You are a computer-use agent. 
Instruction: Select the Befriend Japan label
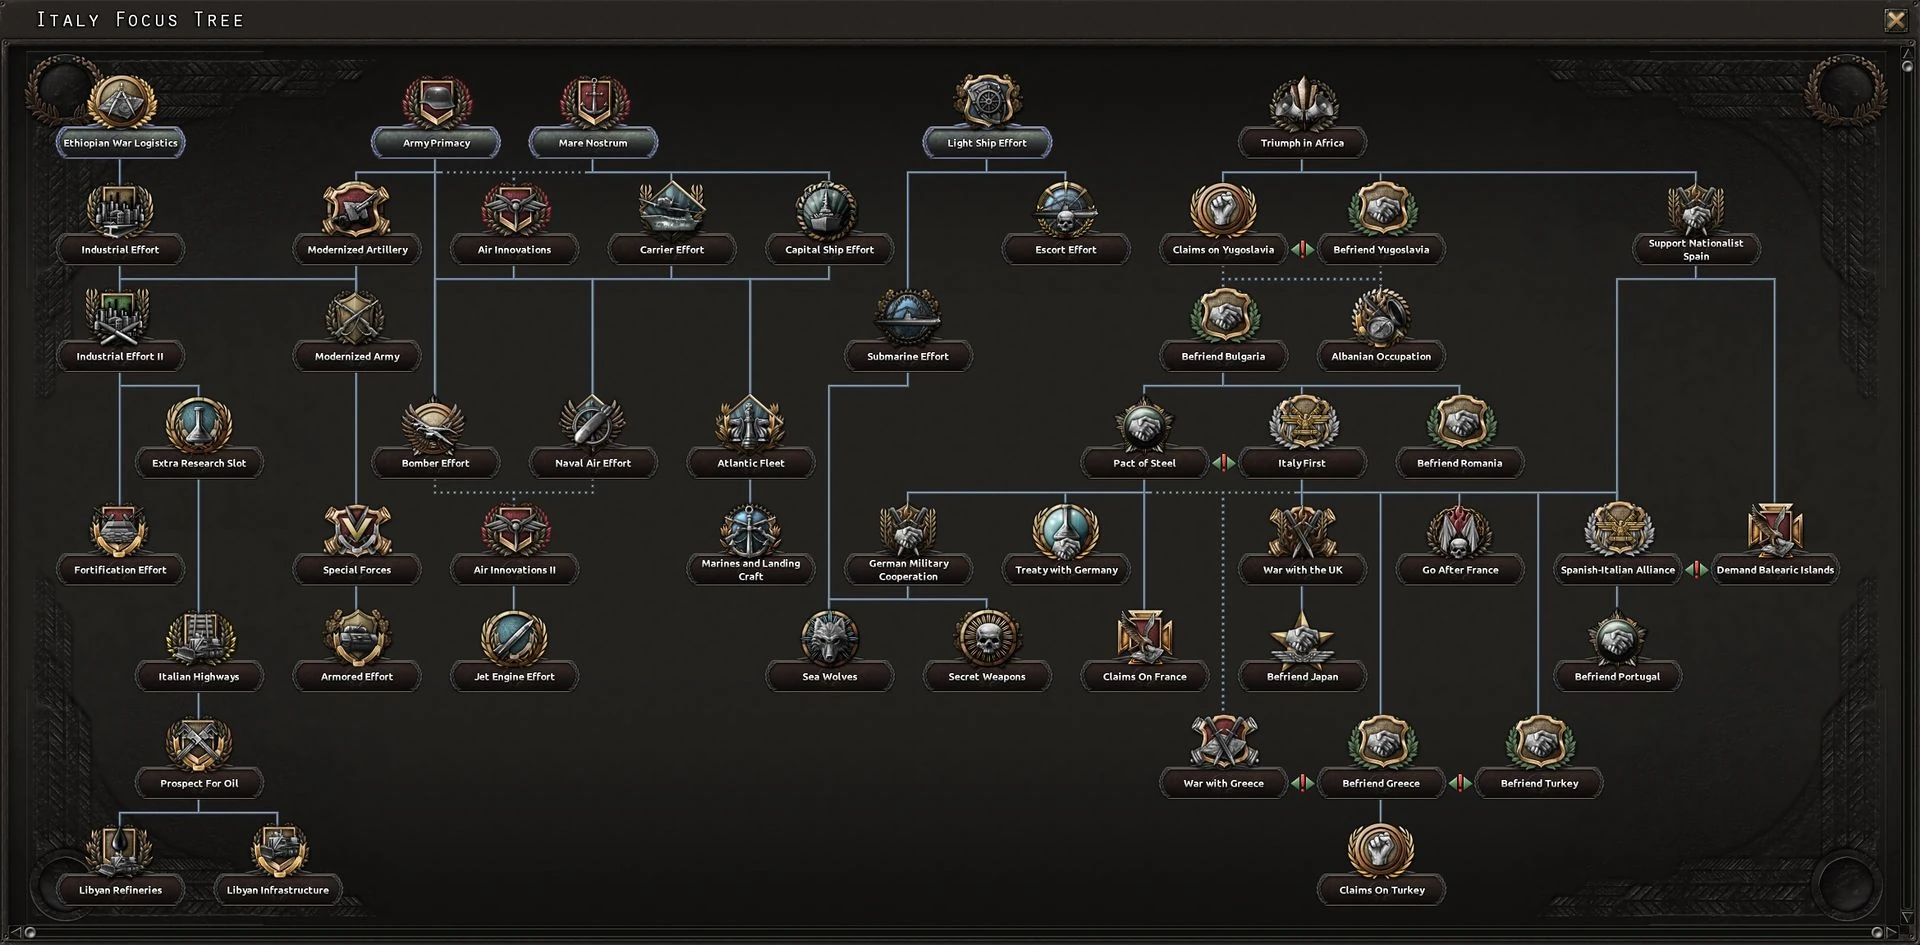(x=1302, y=677)
